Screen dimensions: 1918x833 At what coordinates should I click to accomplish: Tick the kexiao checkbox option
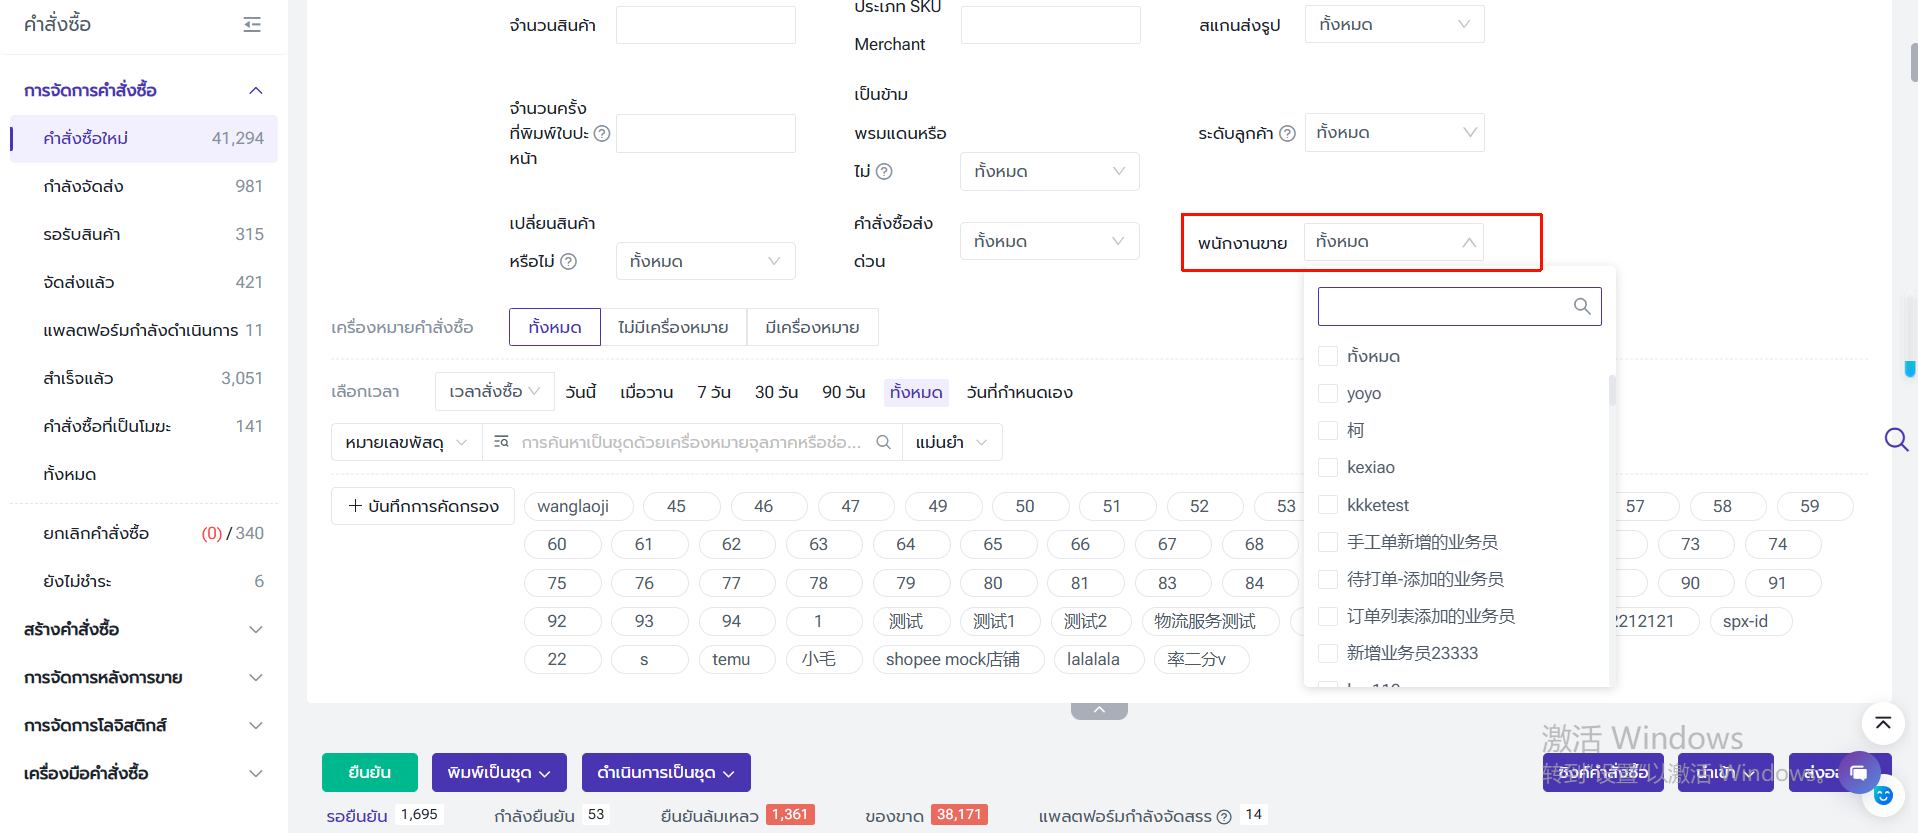[x=1328, y=467]
